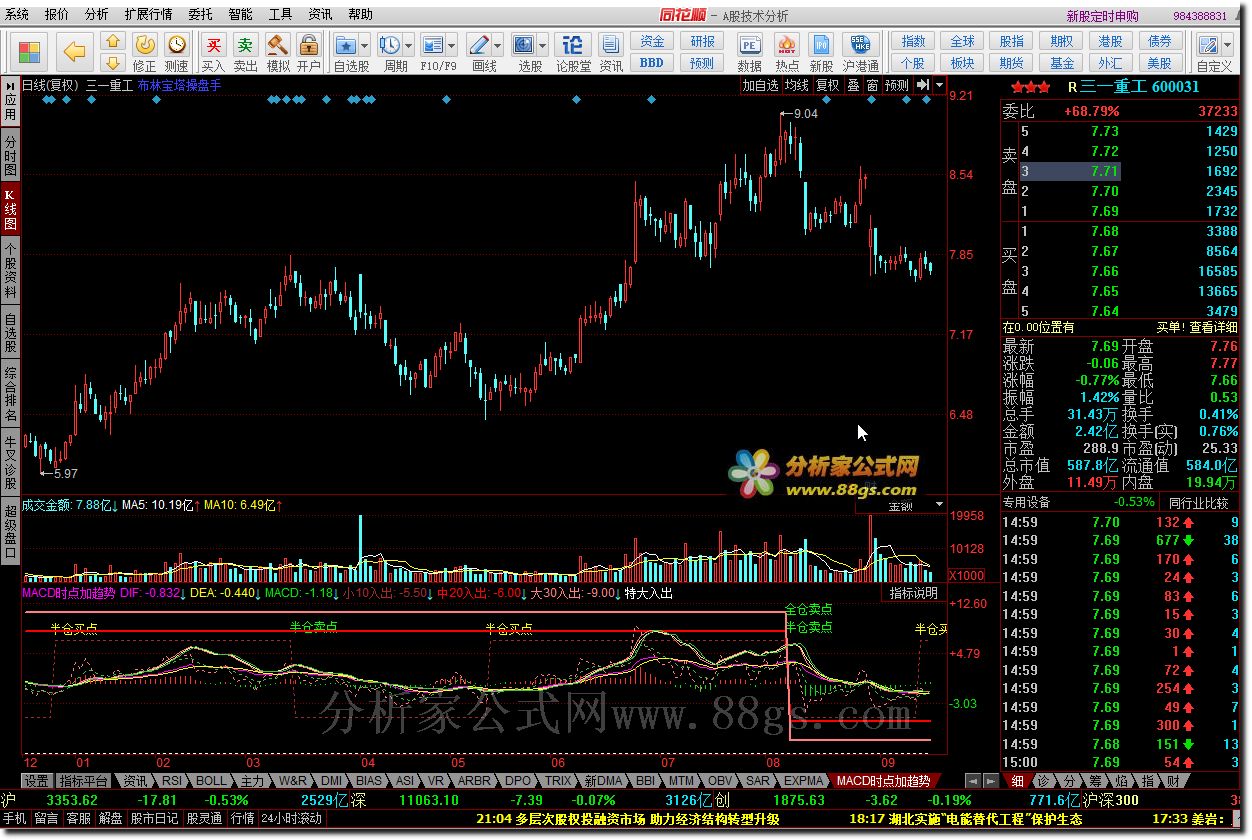This screenshot has height=840, width=1252.
Task: Click the 港股 market button
Action: point(1110,42)
